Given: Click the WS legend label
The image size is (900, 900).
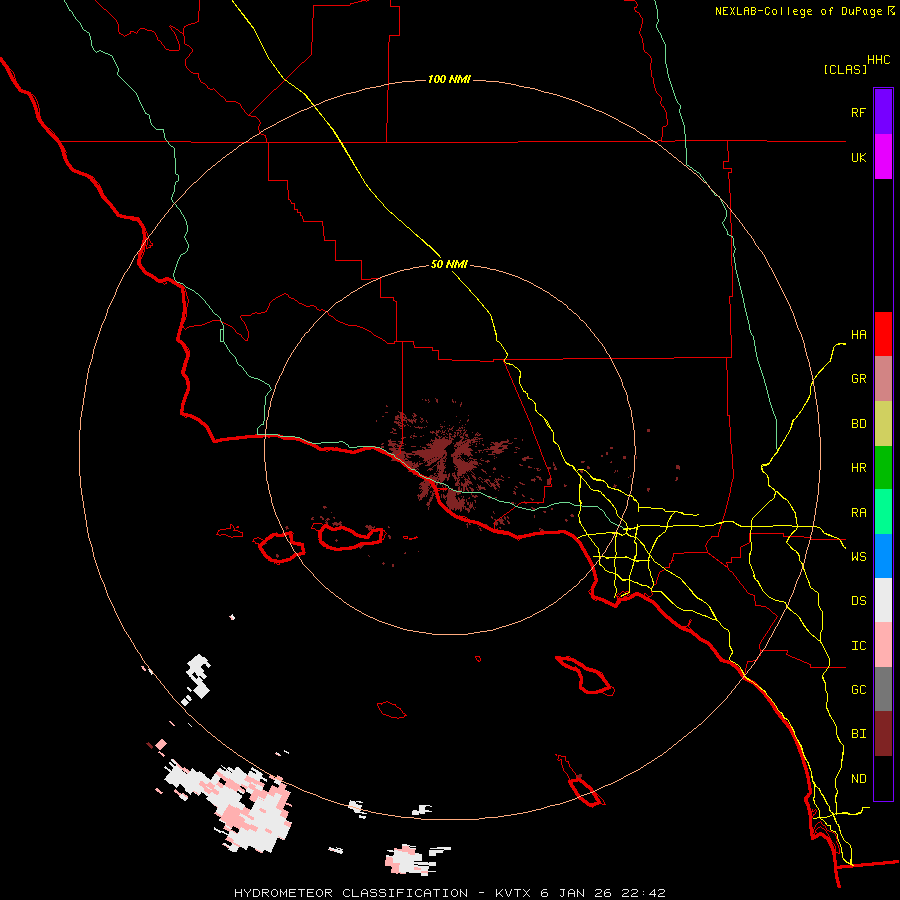Looking at the screenshot, I should pos(858,557).
